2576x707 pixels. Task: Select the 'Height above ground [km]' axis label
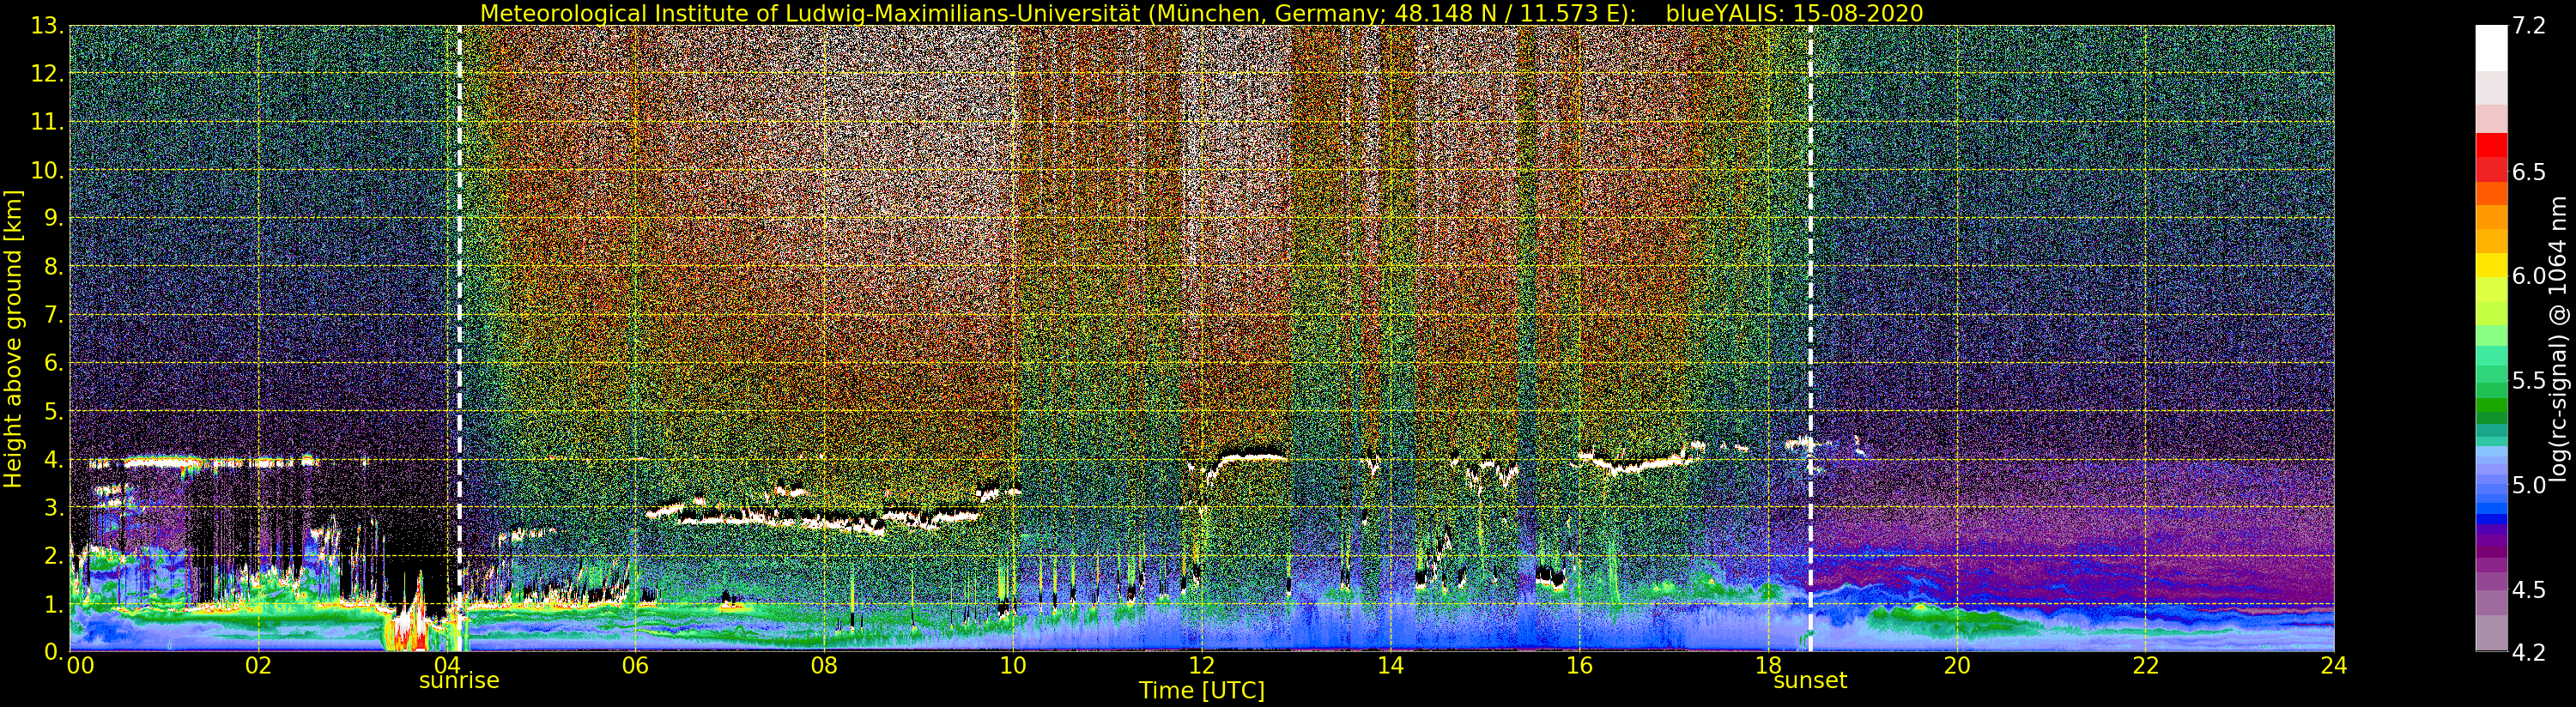coord(13,339)
